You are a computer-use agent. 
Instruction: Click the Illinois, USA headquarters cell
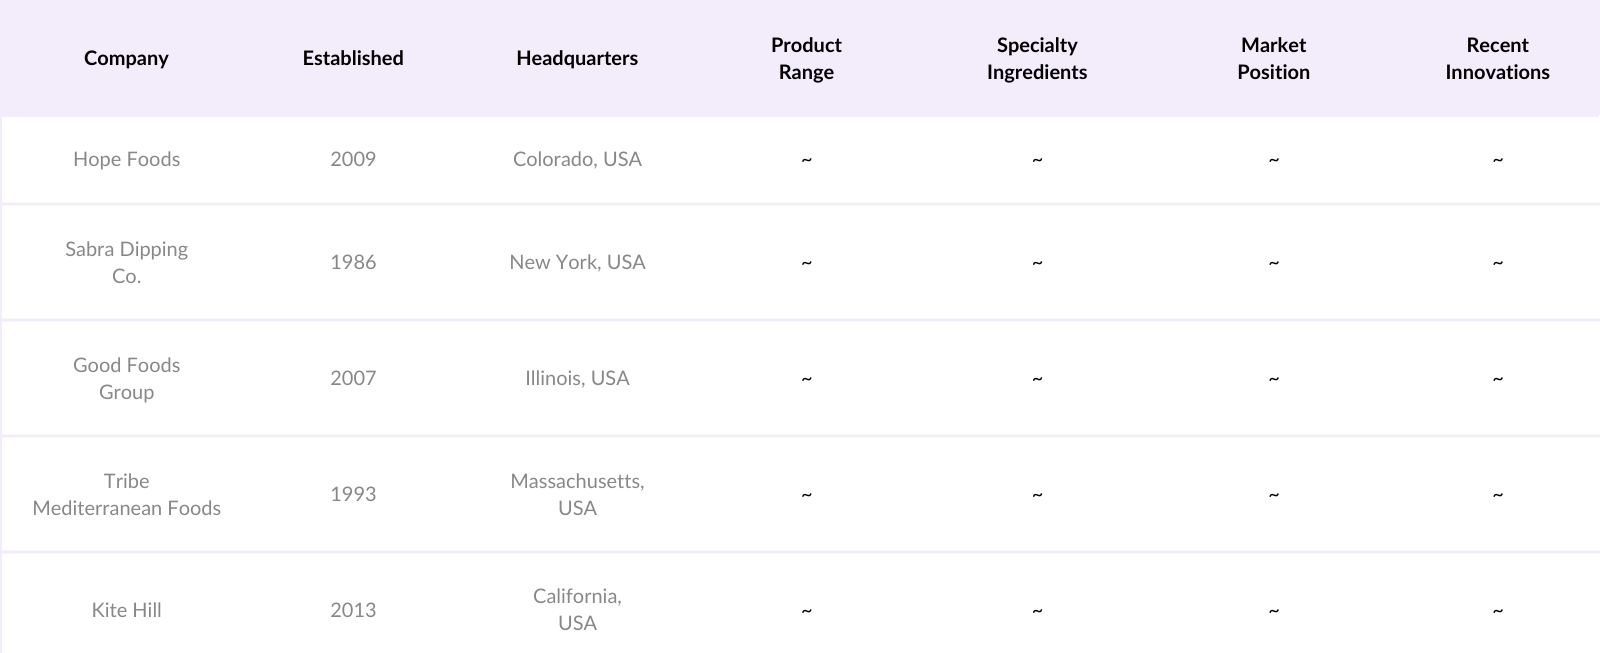[x=577, y=378]
